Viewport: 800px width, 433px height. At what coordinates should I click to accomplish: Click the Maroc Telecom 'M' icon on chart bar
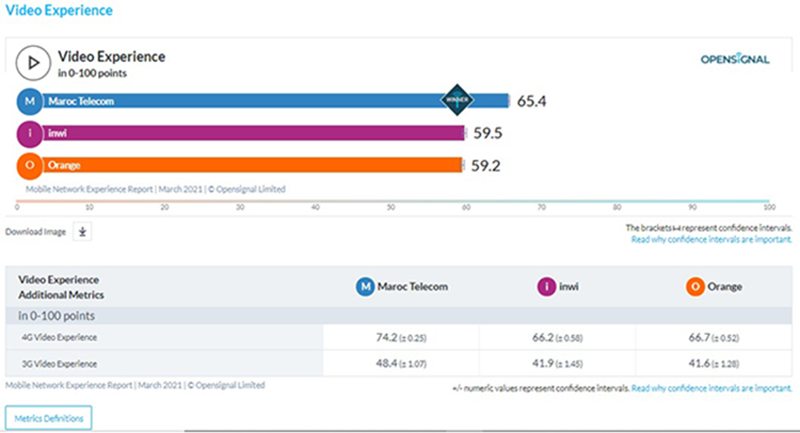(x=30, y=101)
